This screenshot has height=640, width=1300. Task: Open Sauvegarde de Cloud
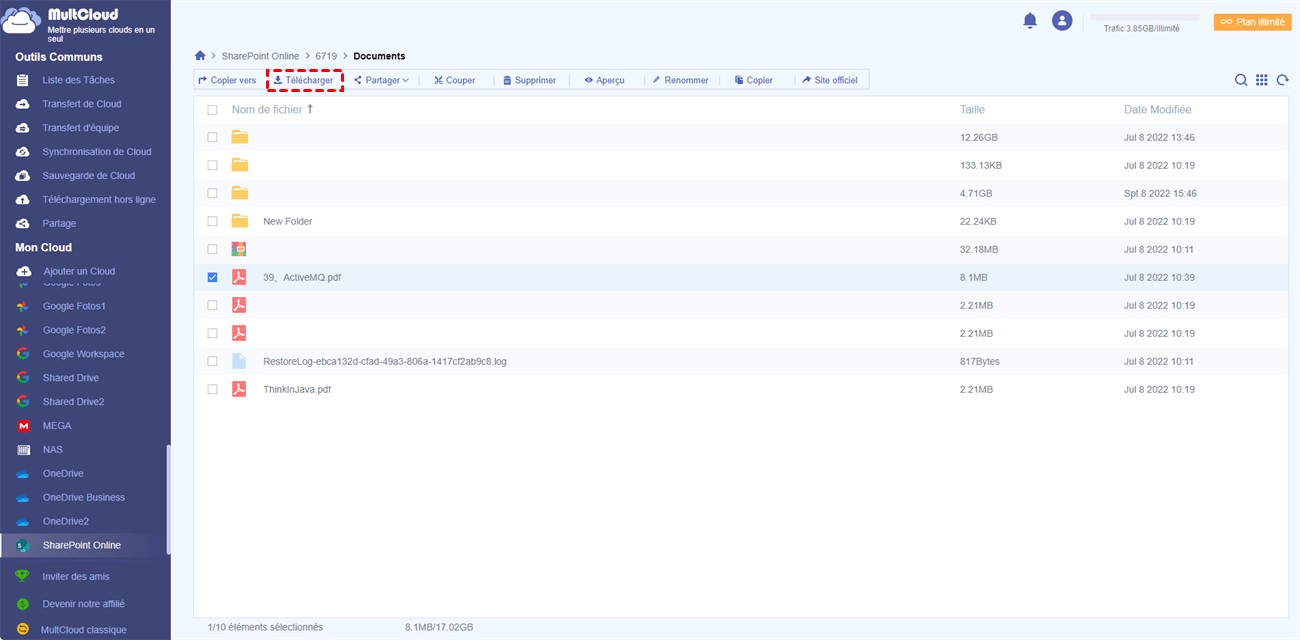pos(88,176)
